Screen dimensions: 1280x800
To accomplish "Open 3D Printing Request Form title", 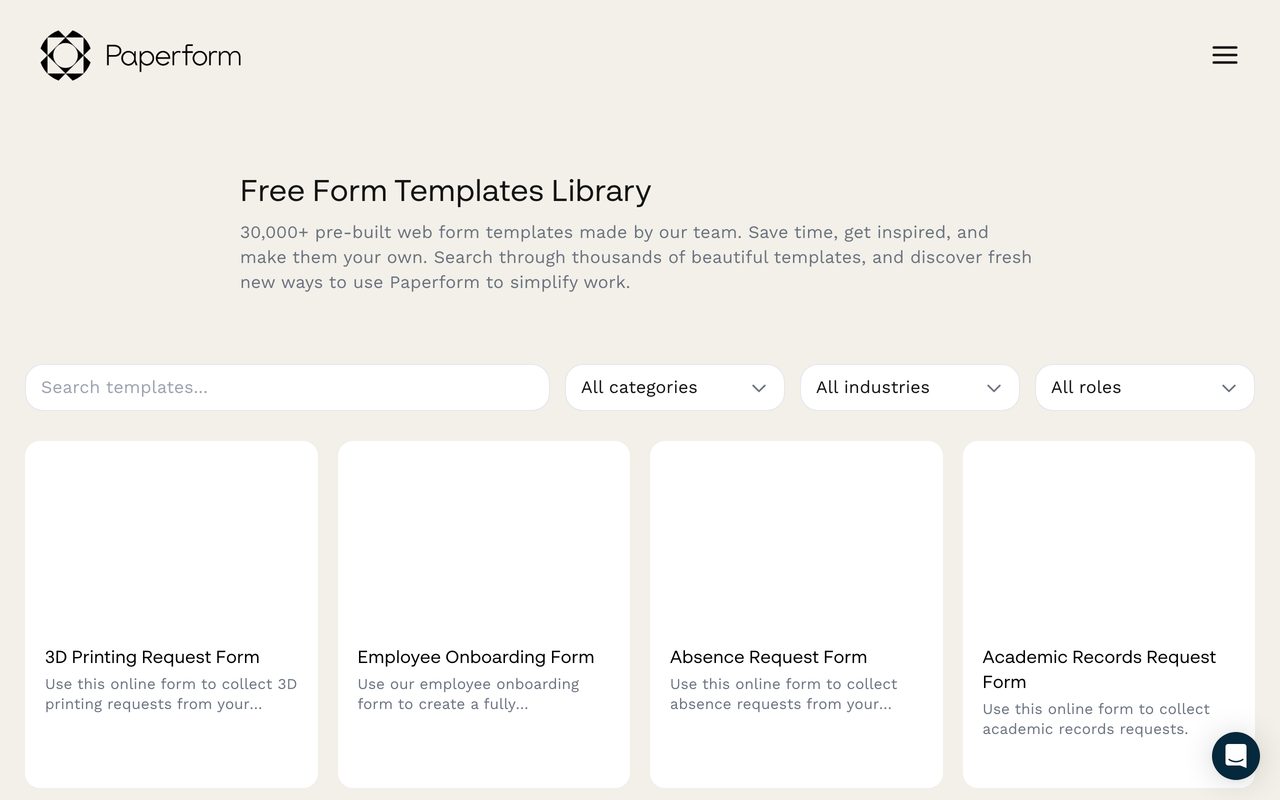I will 152,657.
